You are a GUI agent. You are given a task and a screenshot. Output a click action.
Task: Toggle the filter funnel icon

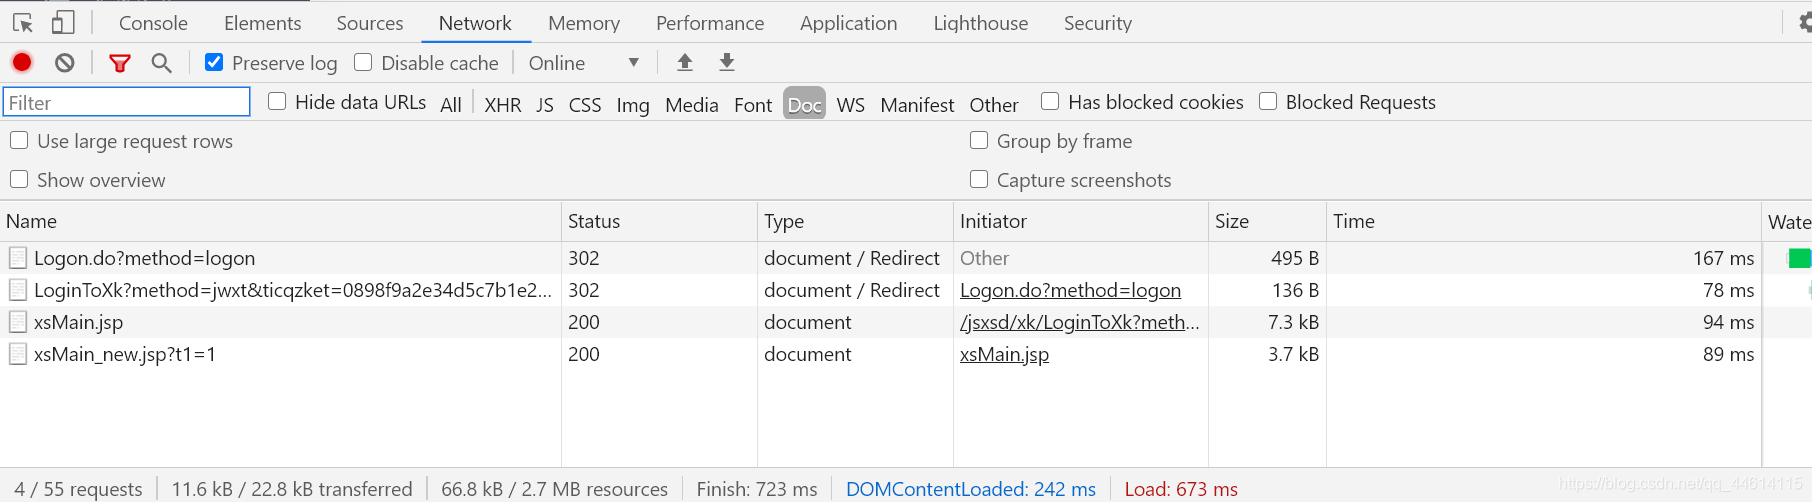(120, 63)
